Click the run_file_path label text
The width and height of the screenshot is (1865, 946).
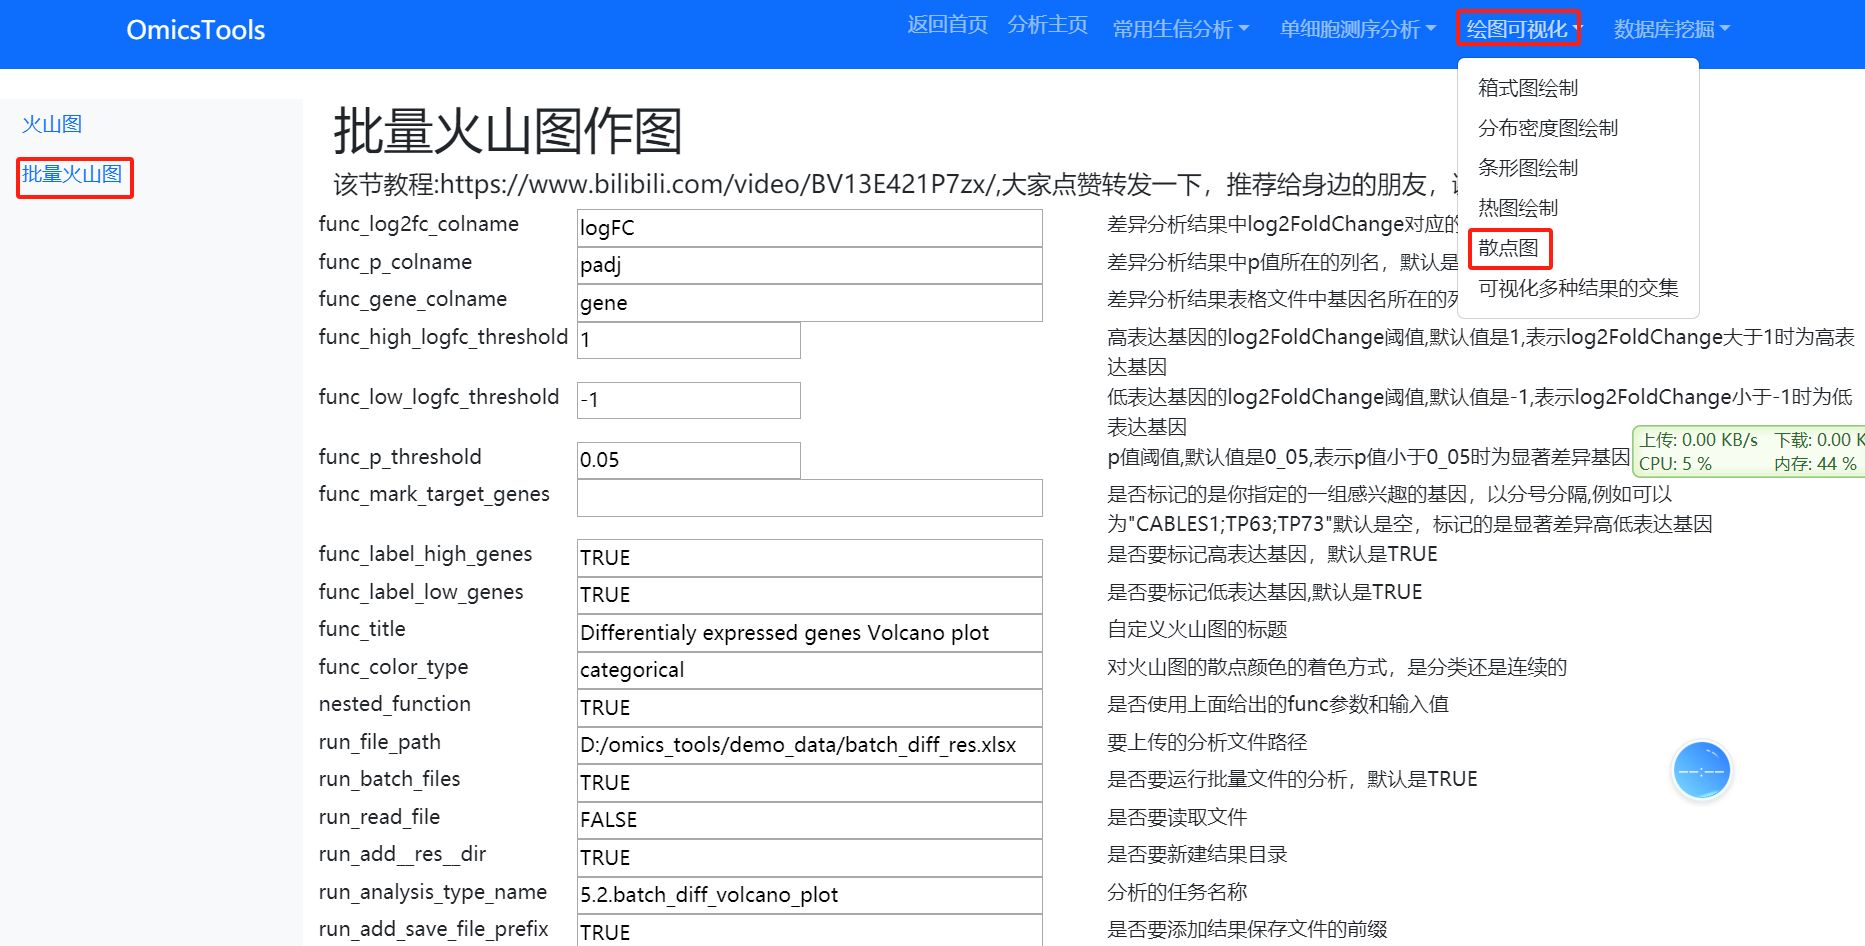pos(380,742)
